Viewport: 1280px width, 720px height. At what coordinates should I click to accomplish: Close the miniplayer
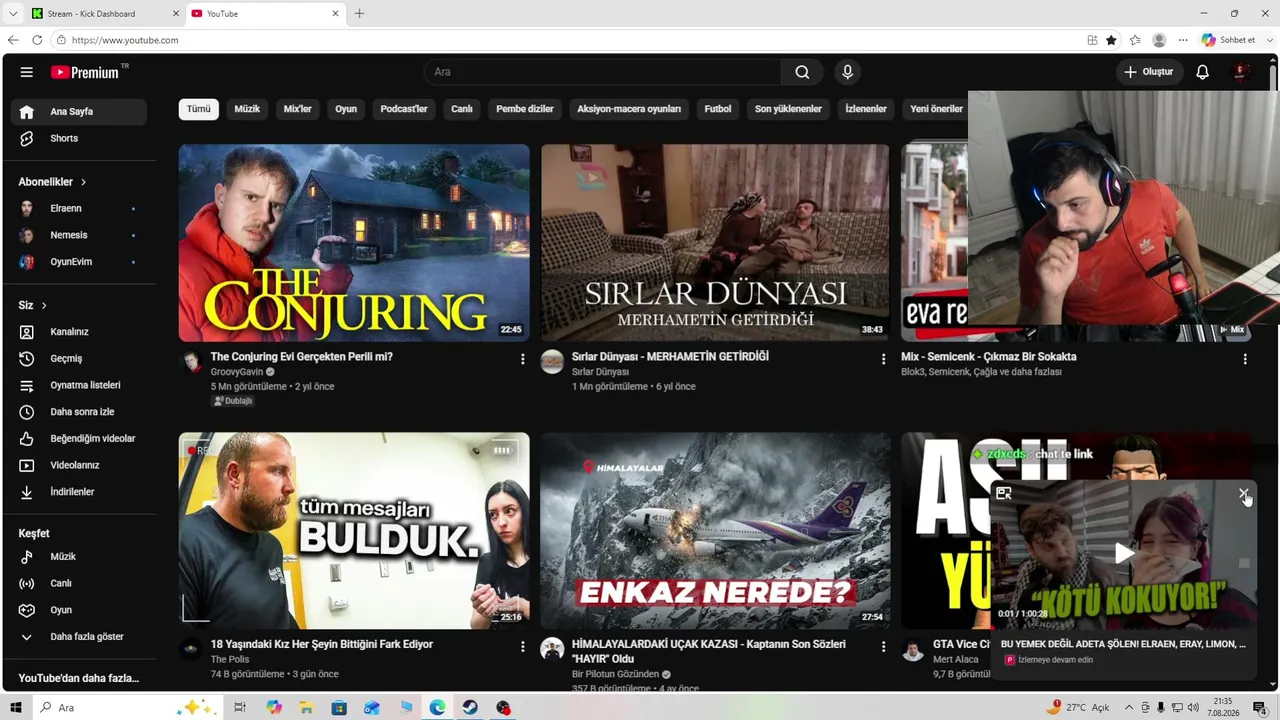(1243, 494)
